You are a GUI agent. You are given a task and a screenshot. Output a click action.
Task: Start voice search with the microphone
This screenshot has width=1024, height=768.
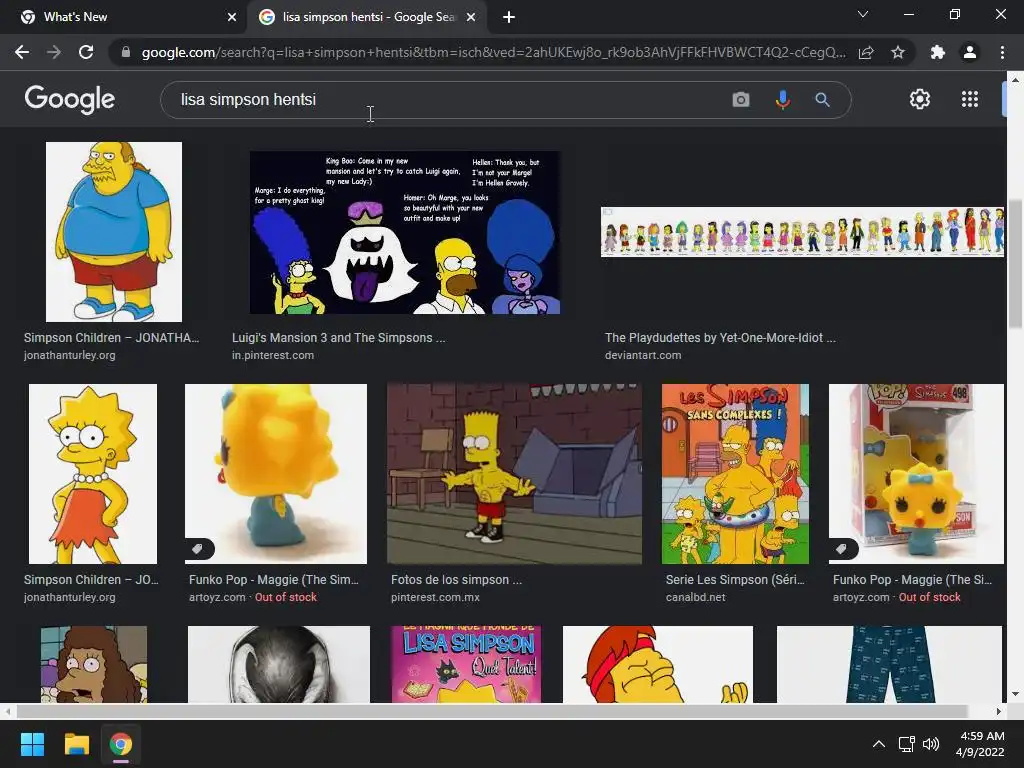click(782, 99)
